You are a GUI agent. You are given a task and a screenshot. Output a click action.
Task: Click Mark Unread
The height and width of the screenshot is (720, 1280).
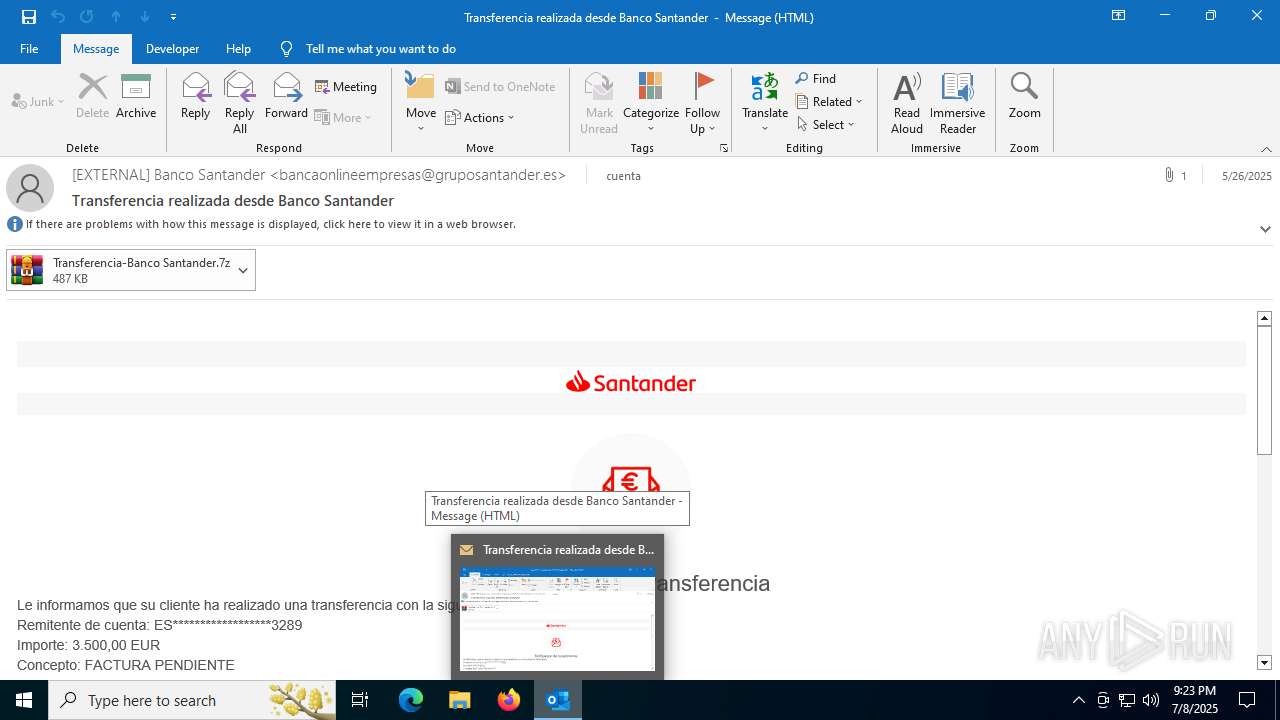[x=599, y=103]
